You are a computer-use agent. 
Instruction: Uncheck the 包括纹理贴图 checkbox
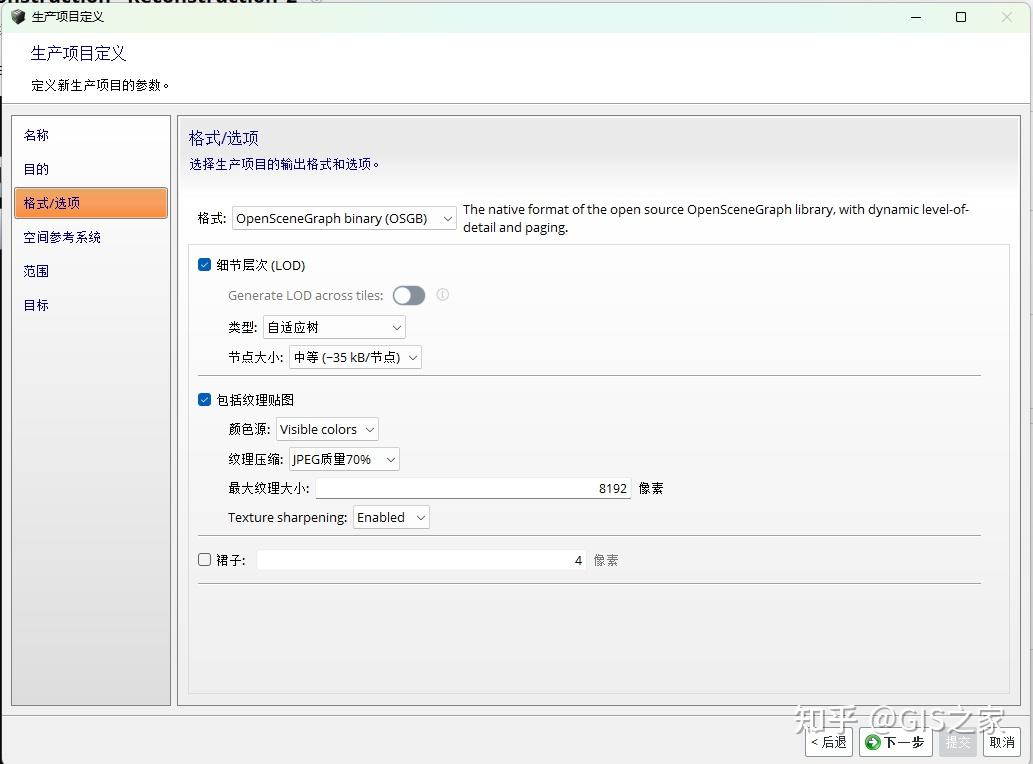pos(203,399)
